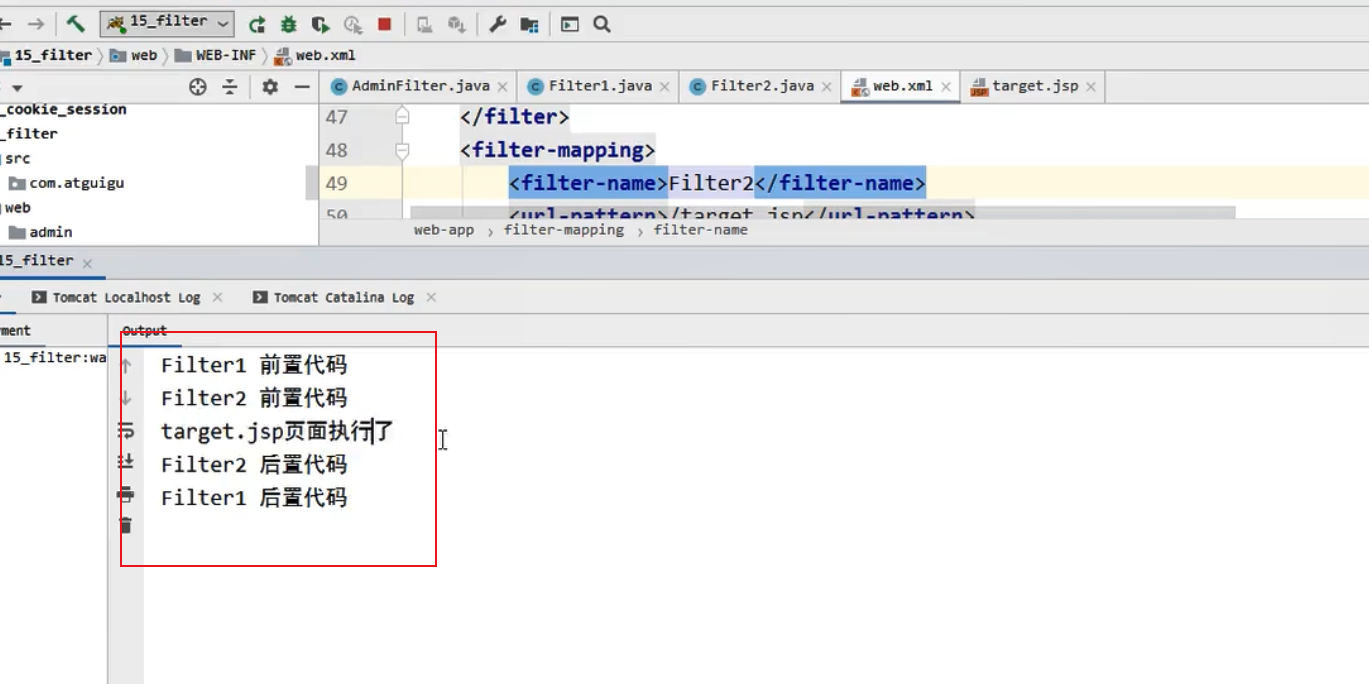Toggle scroll to end in console

click(126, 462)
